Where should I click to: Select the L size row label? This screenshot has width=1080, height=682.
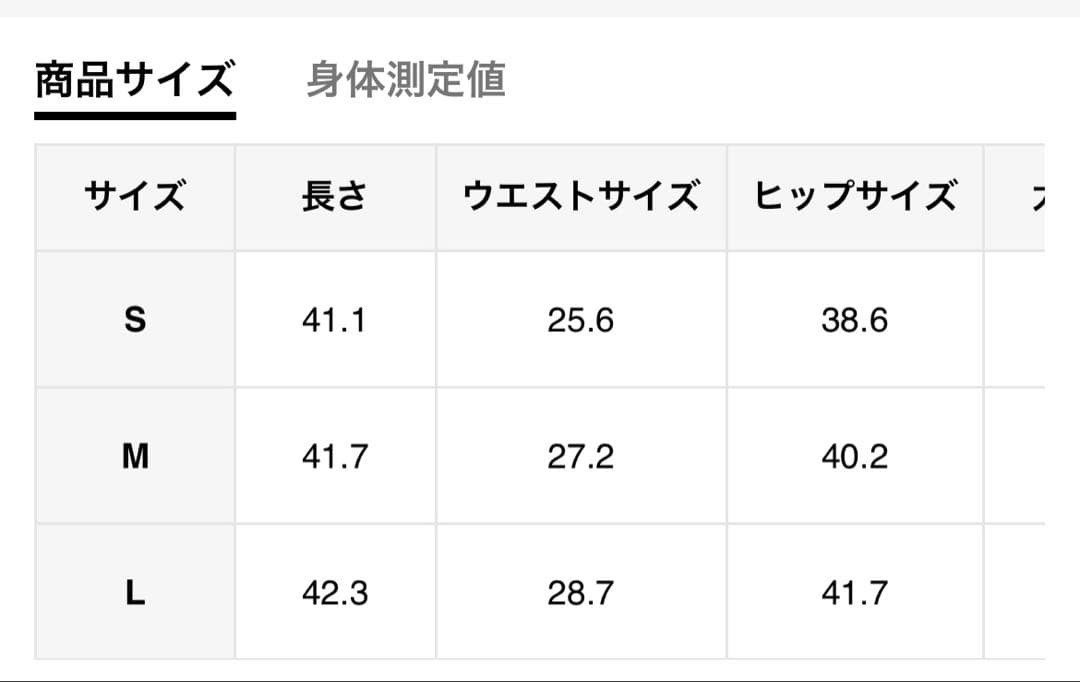(135, 593)
